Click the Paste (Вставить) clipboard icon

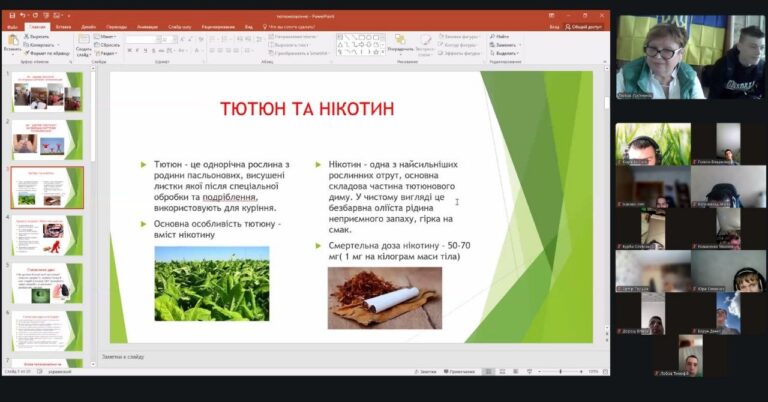(x=12, y=40)
